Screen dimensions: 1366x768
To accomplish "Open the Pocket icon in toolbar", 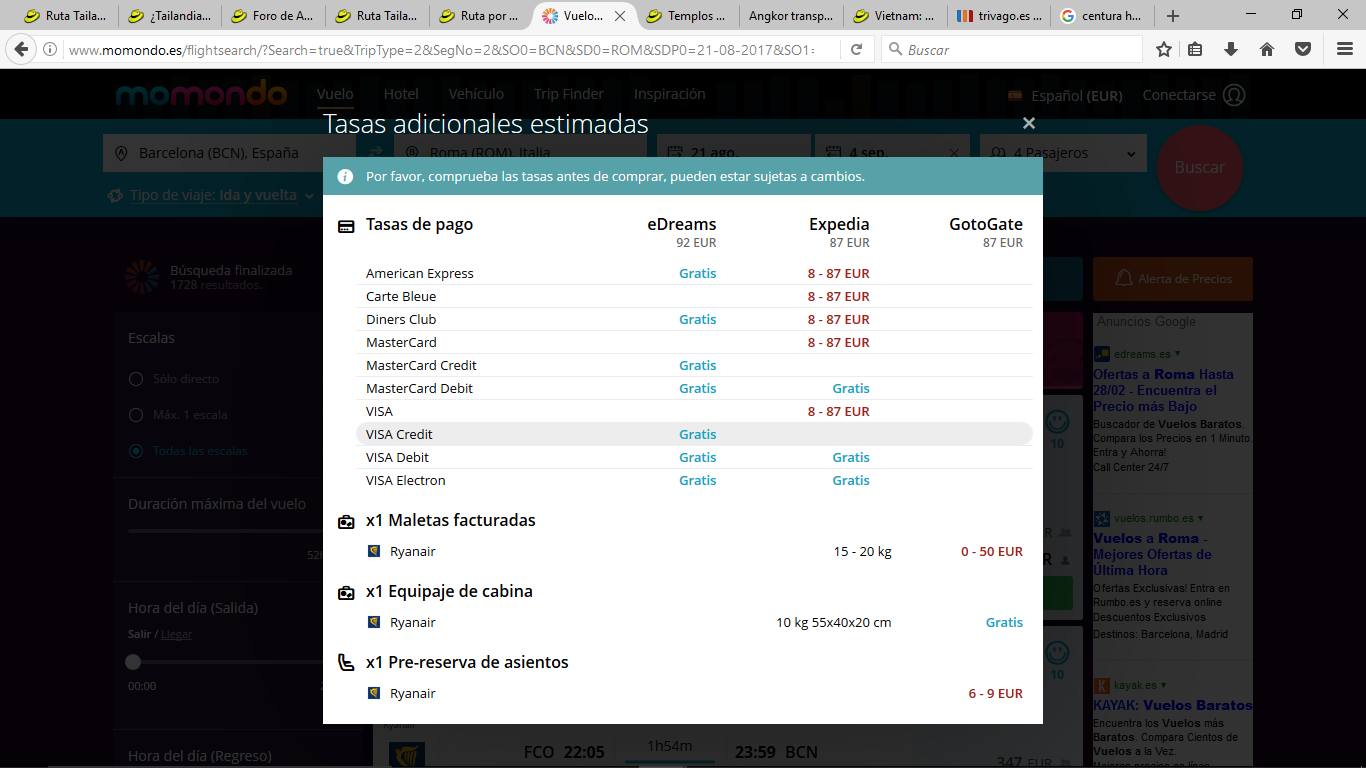I will click(1303, 49).
